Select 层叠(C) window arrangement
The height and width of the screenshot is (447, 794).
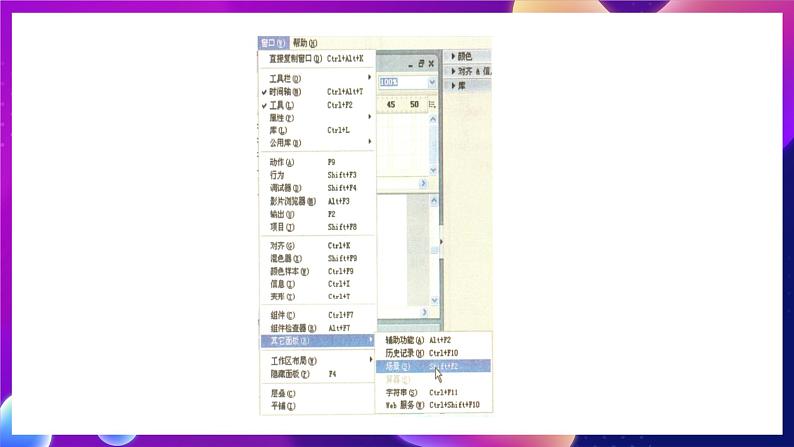pos(317,393)
